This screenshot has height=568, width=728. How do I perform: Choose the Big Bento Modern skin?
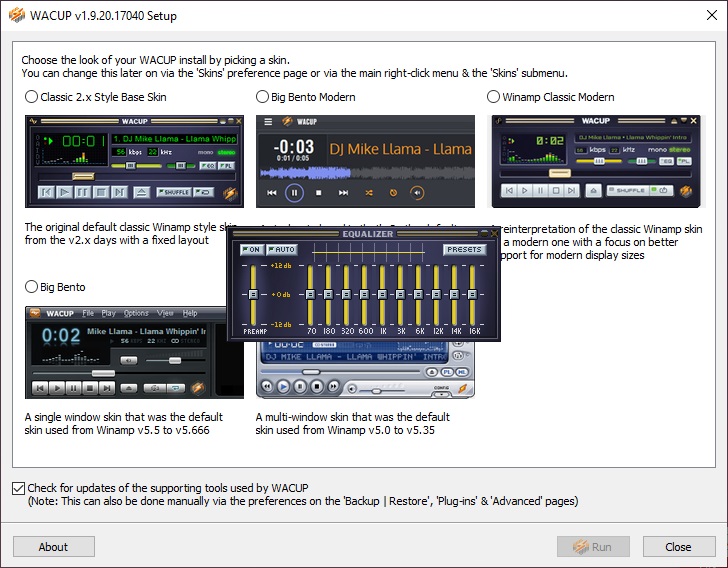(x=263, y=97)
